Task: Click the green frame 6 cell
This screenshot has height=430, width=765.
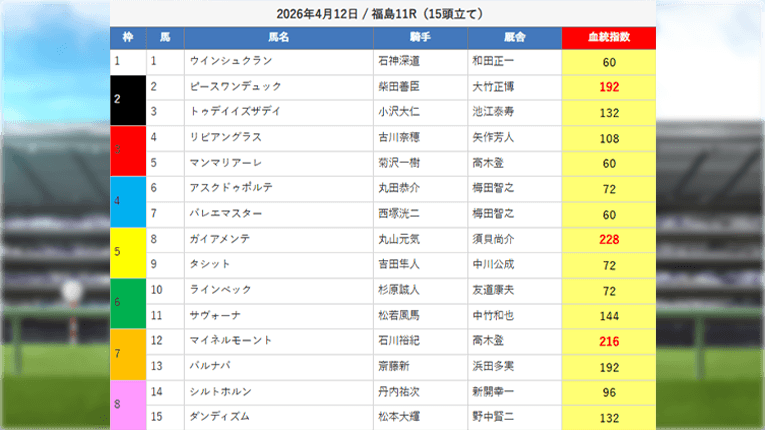Action: pos(128,304)
